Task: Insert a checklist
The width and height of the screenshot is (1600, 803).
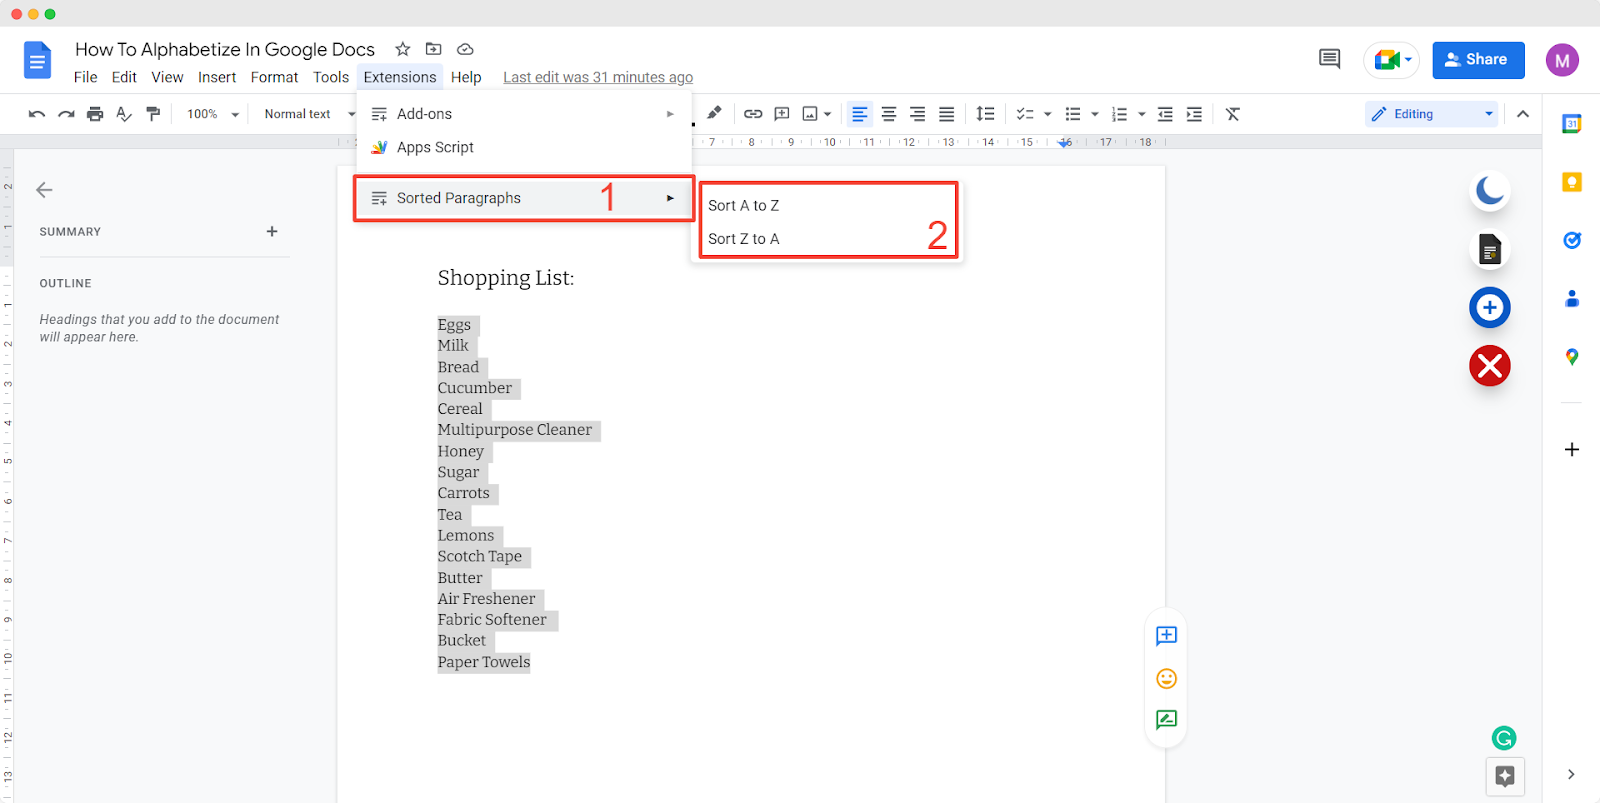Action: (x=1025, y=114)
